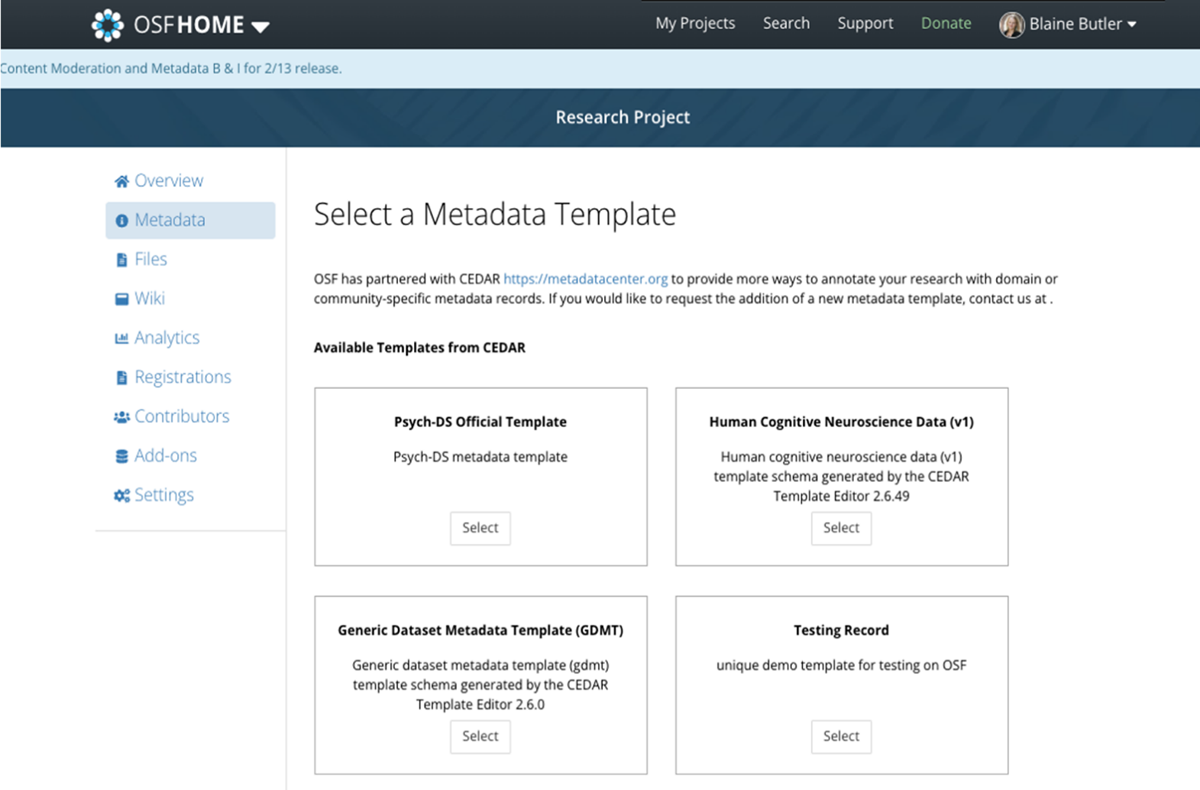Click the Files document icon
Screen dimensions: 1200x790
(122, 259)
